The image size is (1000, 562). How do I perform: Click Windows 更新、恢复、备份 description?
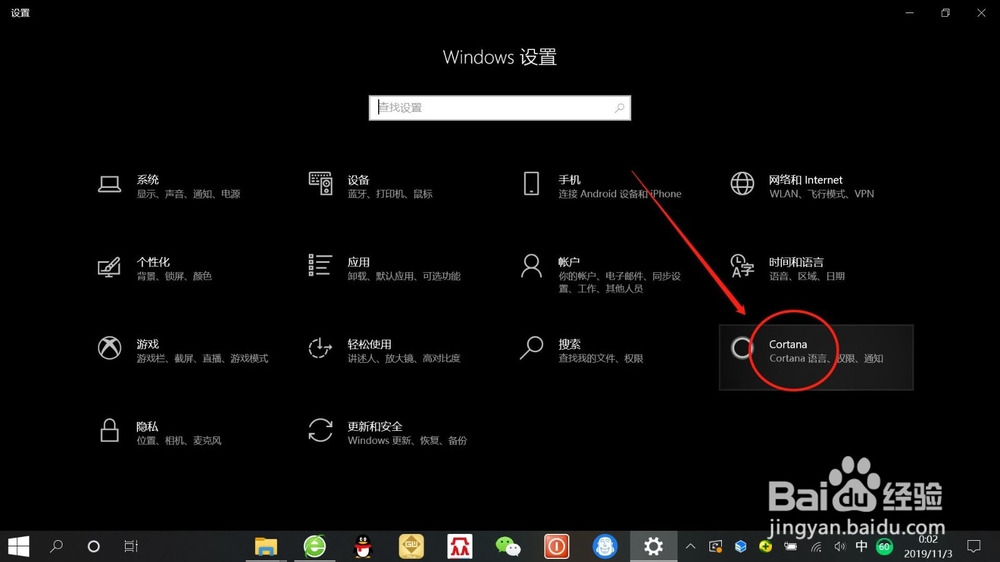pos(407,441)
